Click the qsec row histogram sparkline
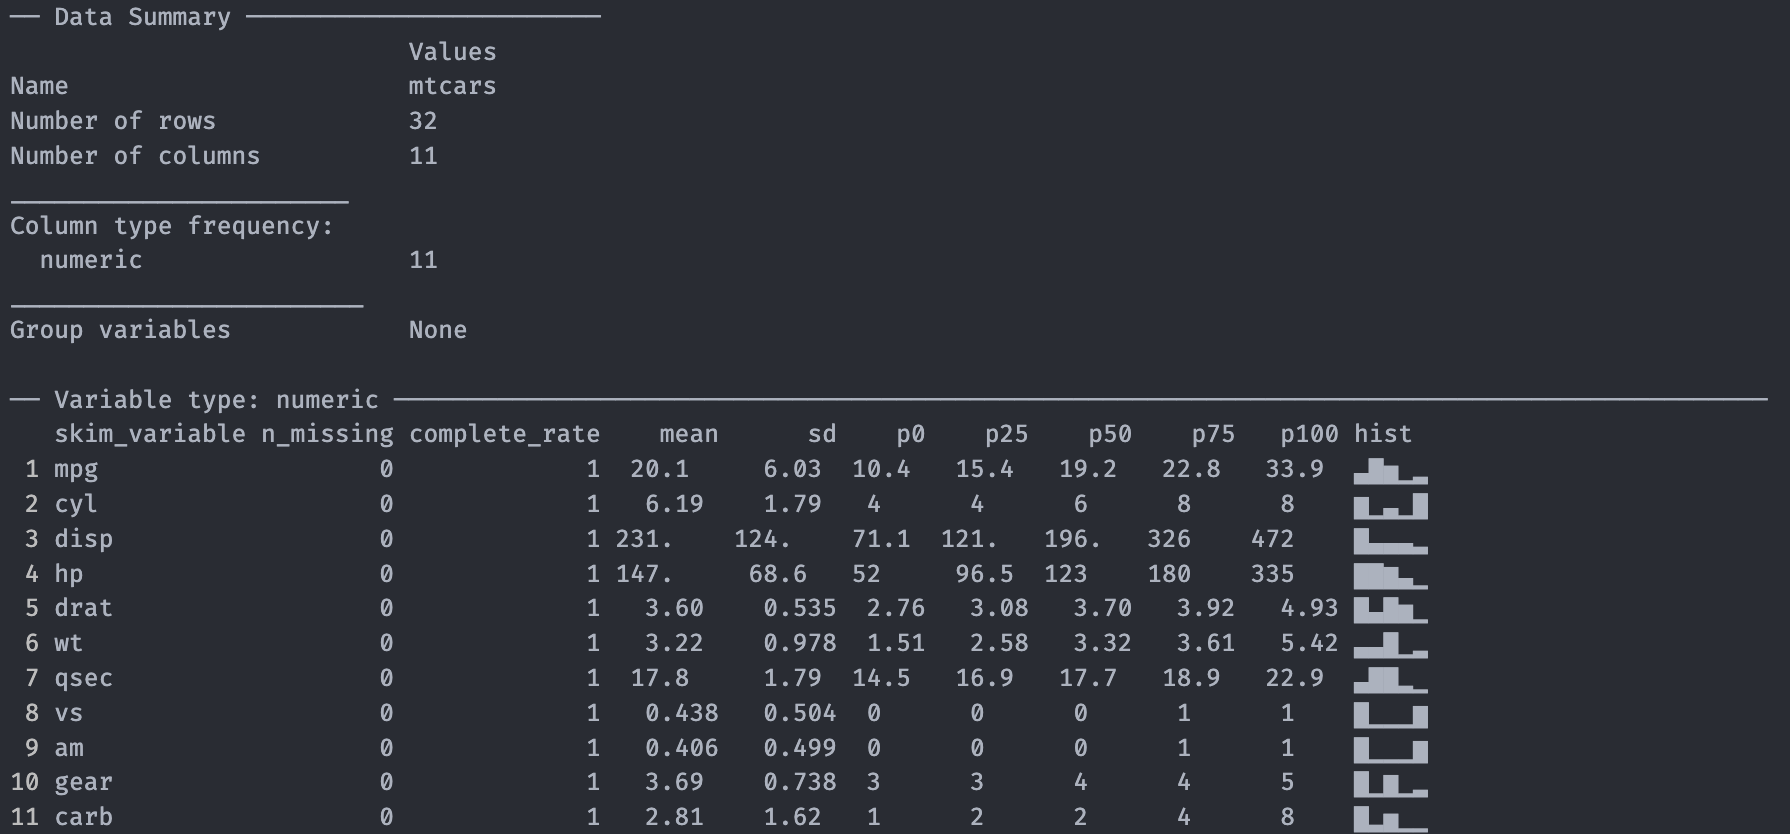 tap(1390, 679)
